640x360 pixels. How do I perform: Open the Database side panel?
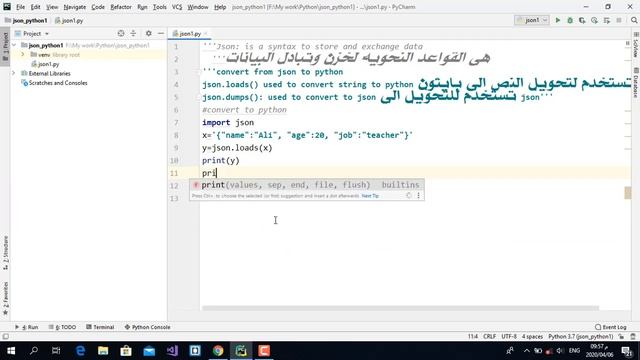(636, 83)
